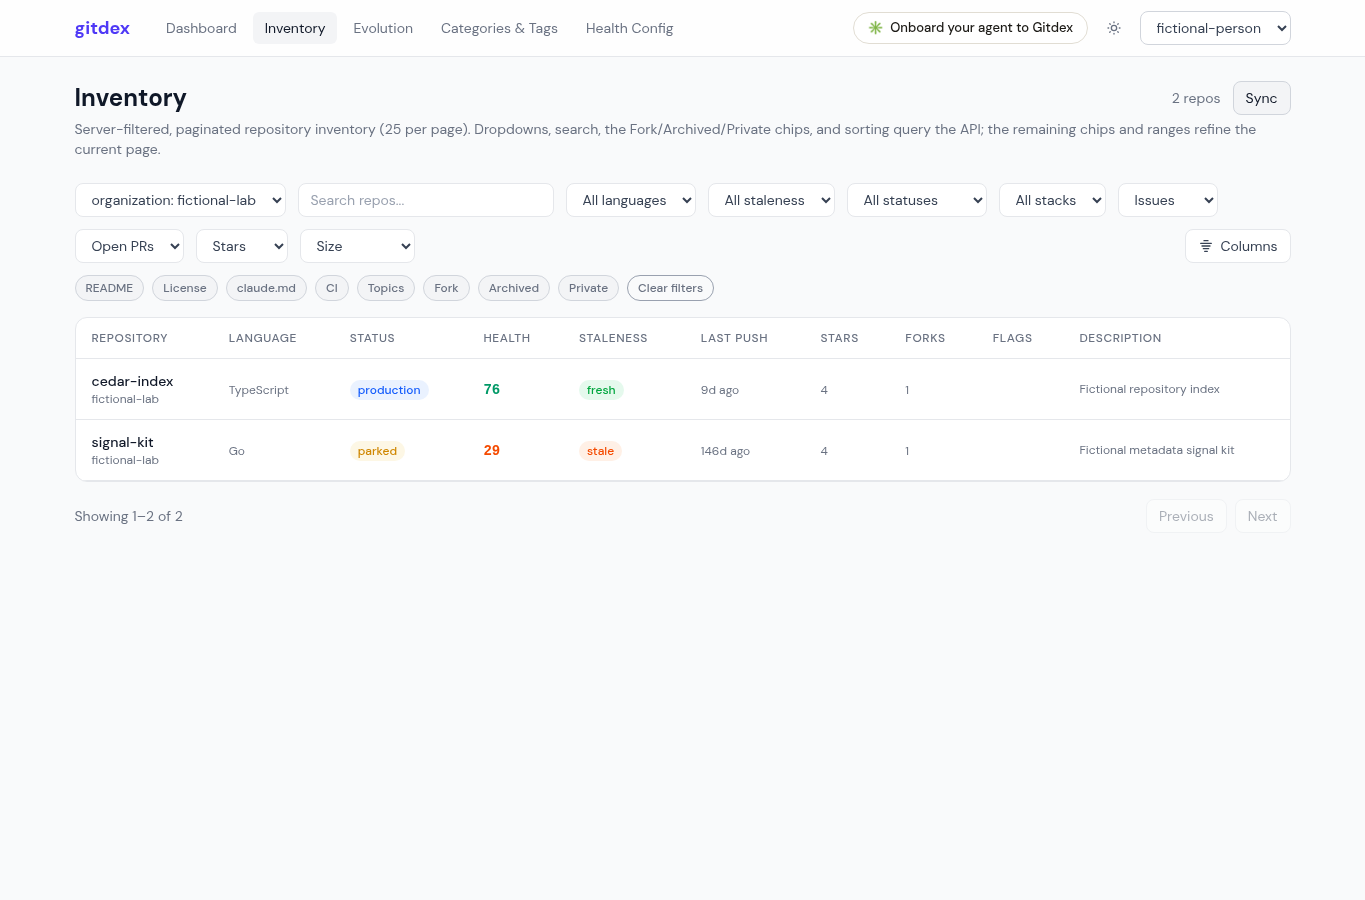Toggle the Private filter chip
The image size is (1365, 900).
(x=588, y=288)
